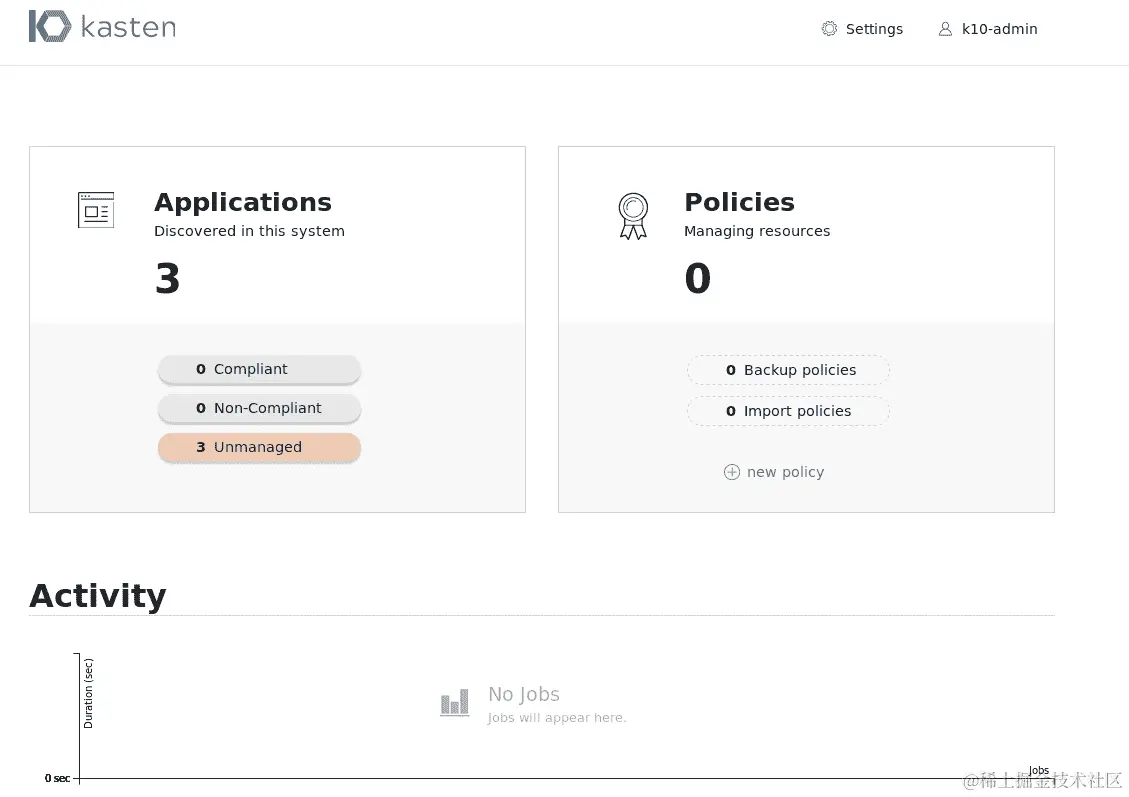View the 0 Backup policies
The image size is (1129, 797).
pyautogui.click(x=788, y=370)
